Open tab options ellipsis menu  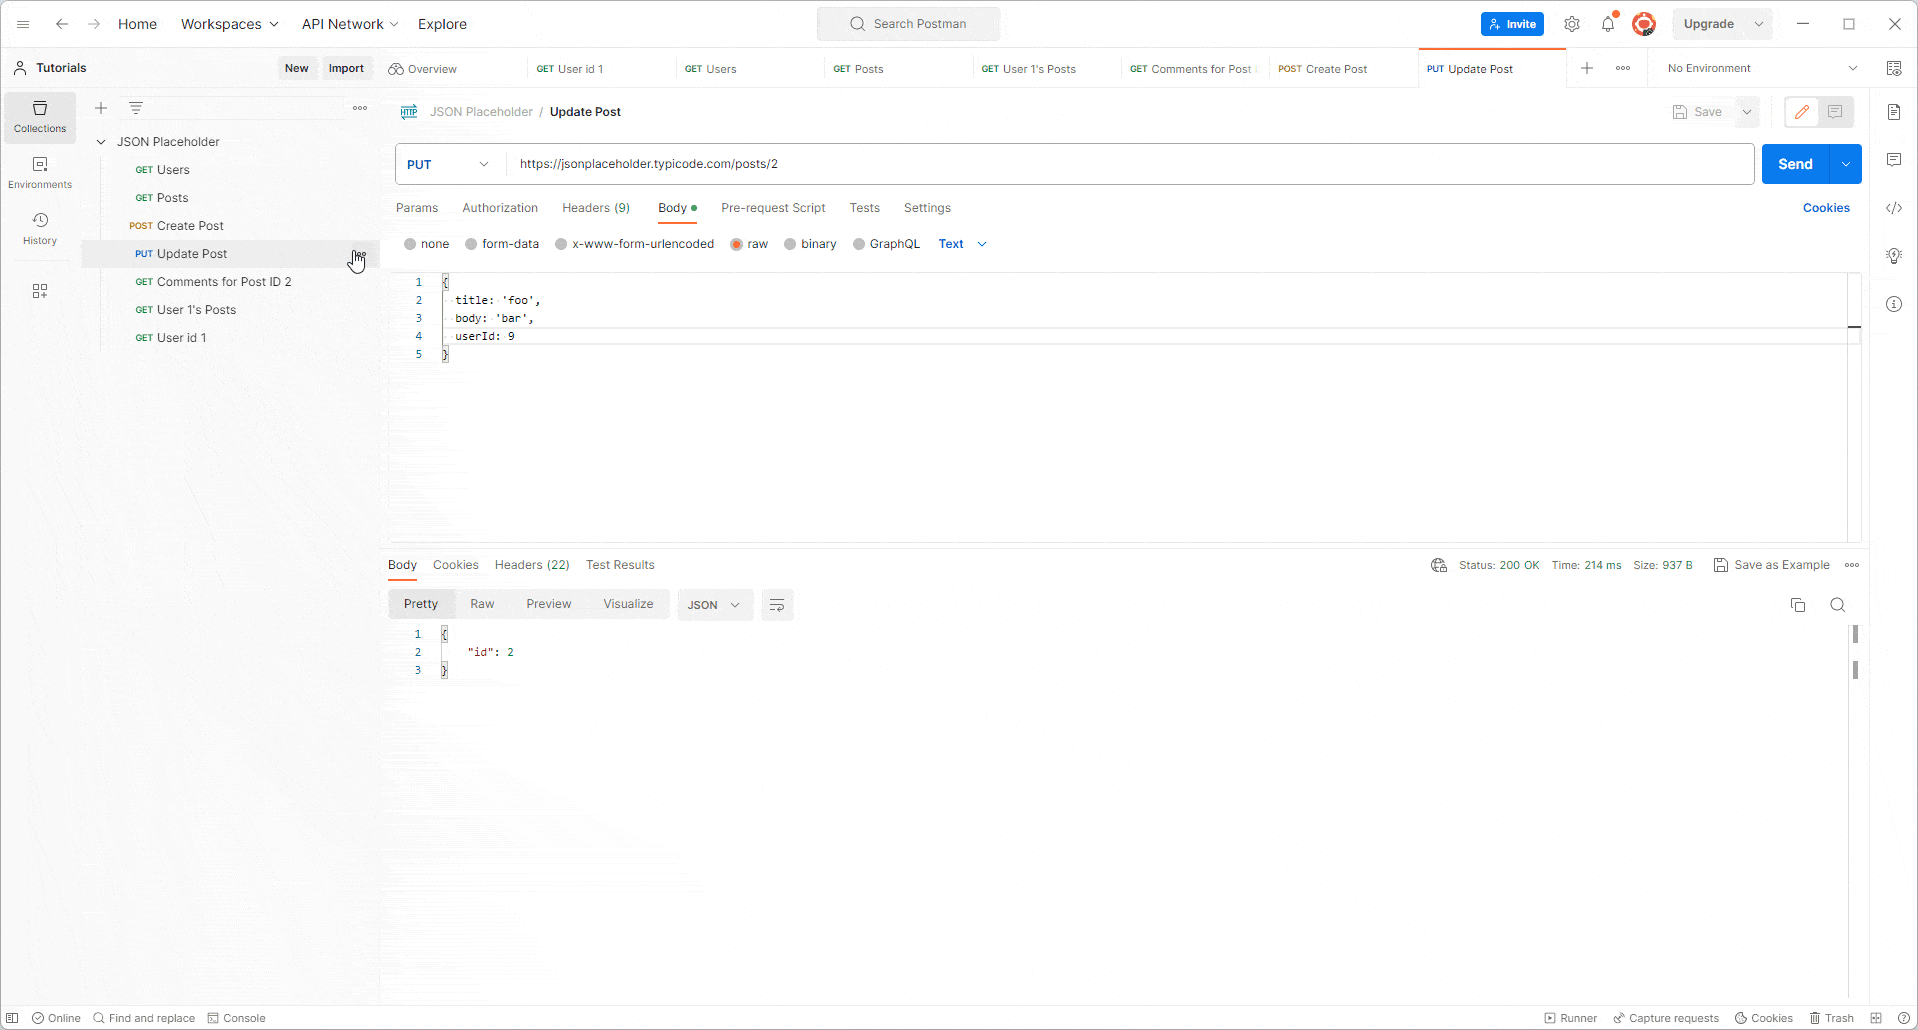[1623, 68]
